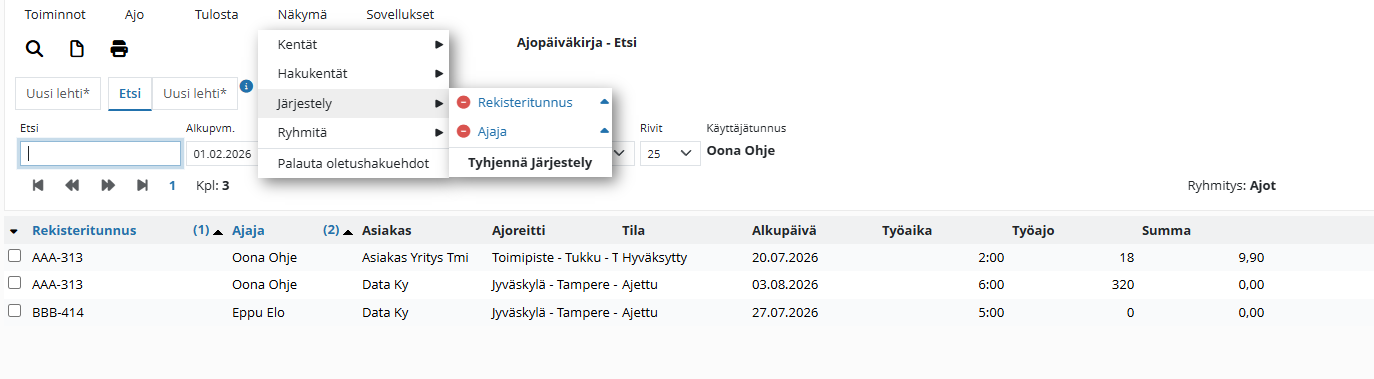
Task: Toggle sort direction arrow beside Ajaja in submenu
Action: point(604,131)
